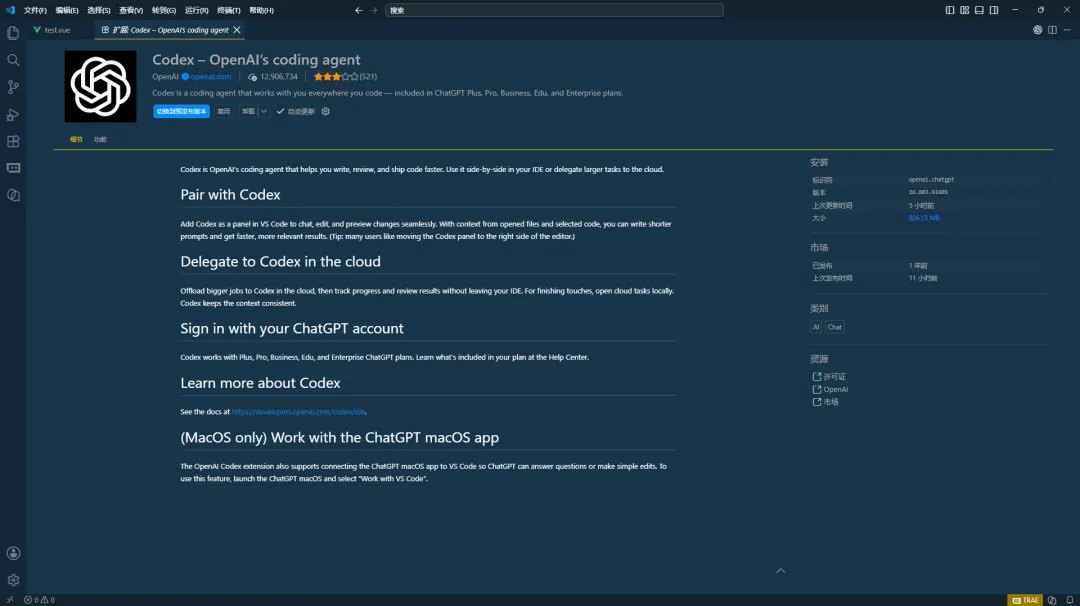Click the remote window icon in status bar
The image size is (1080, 606).
(x=10, y=600)
